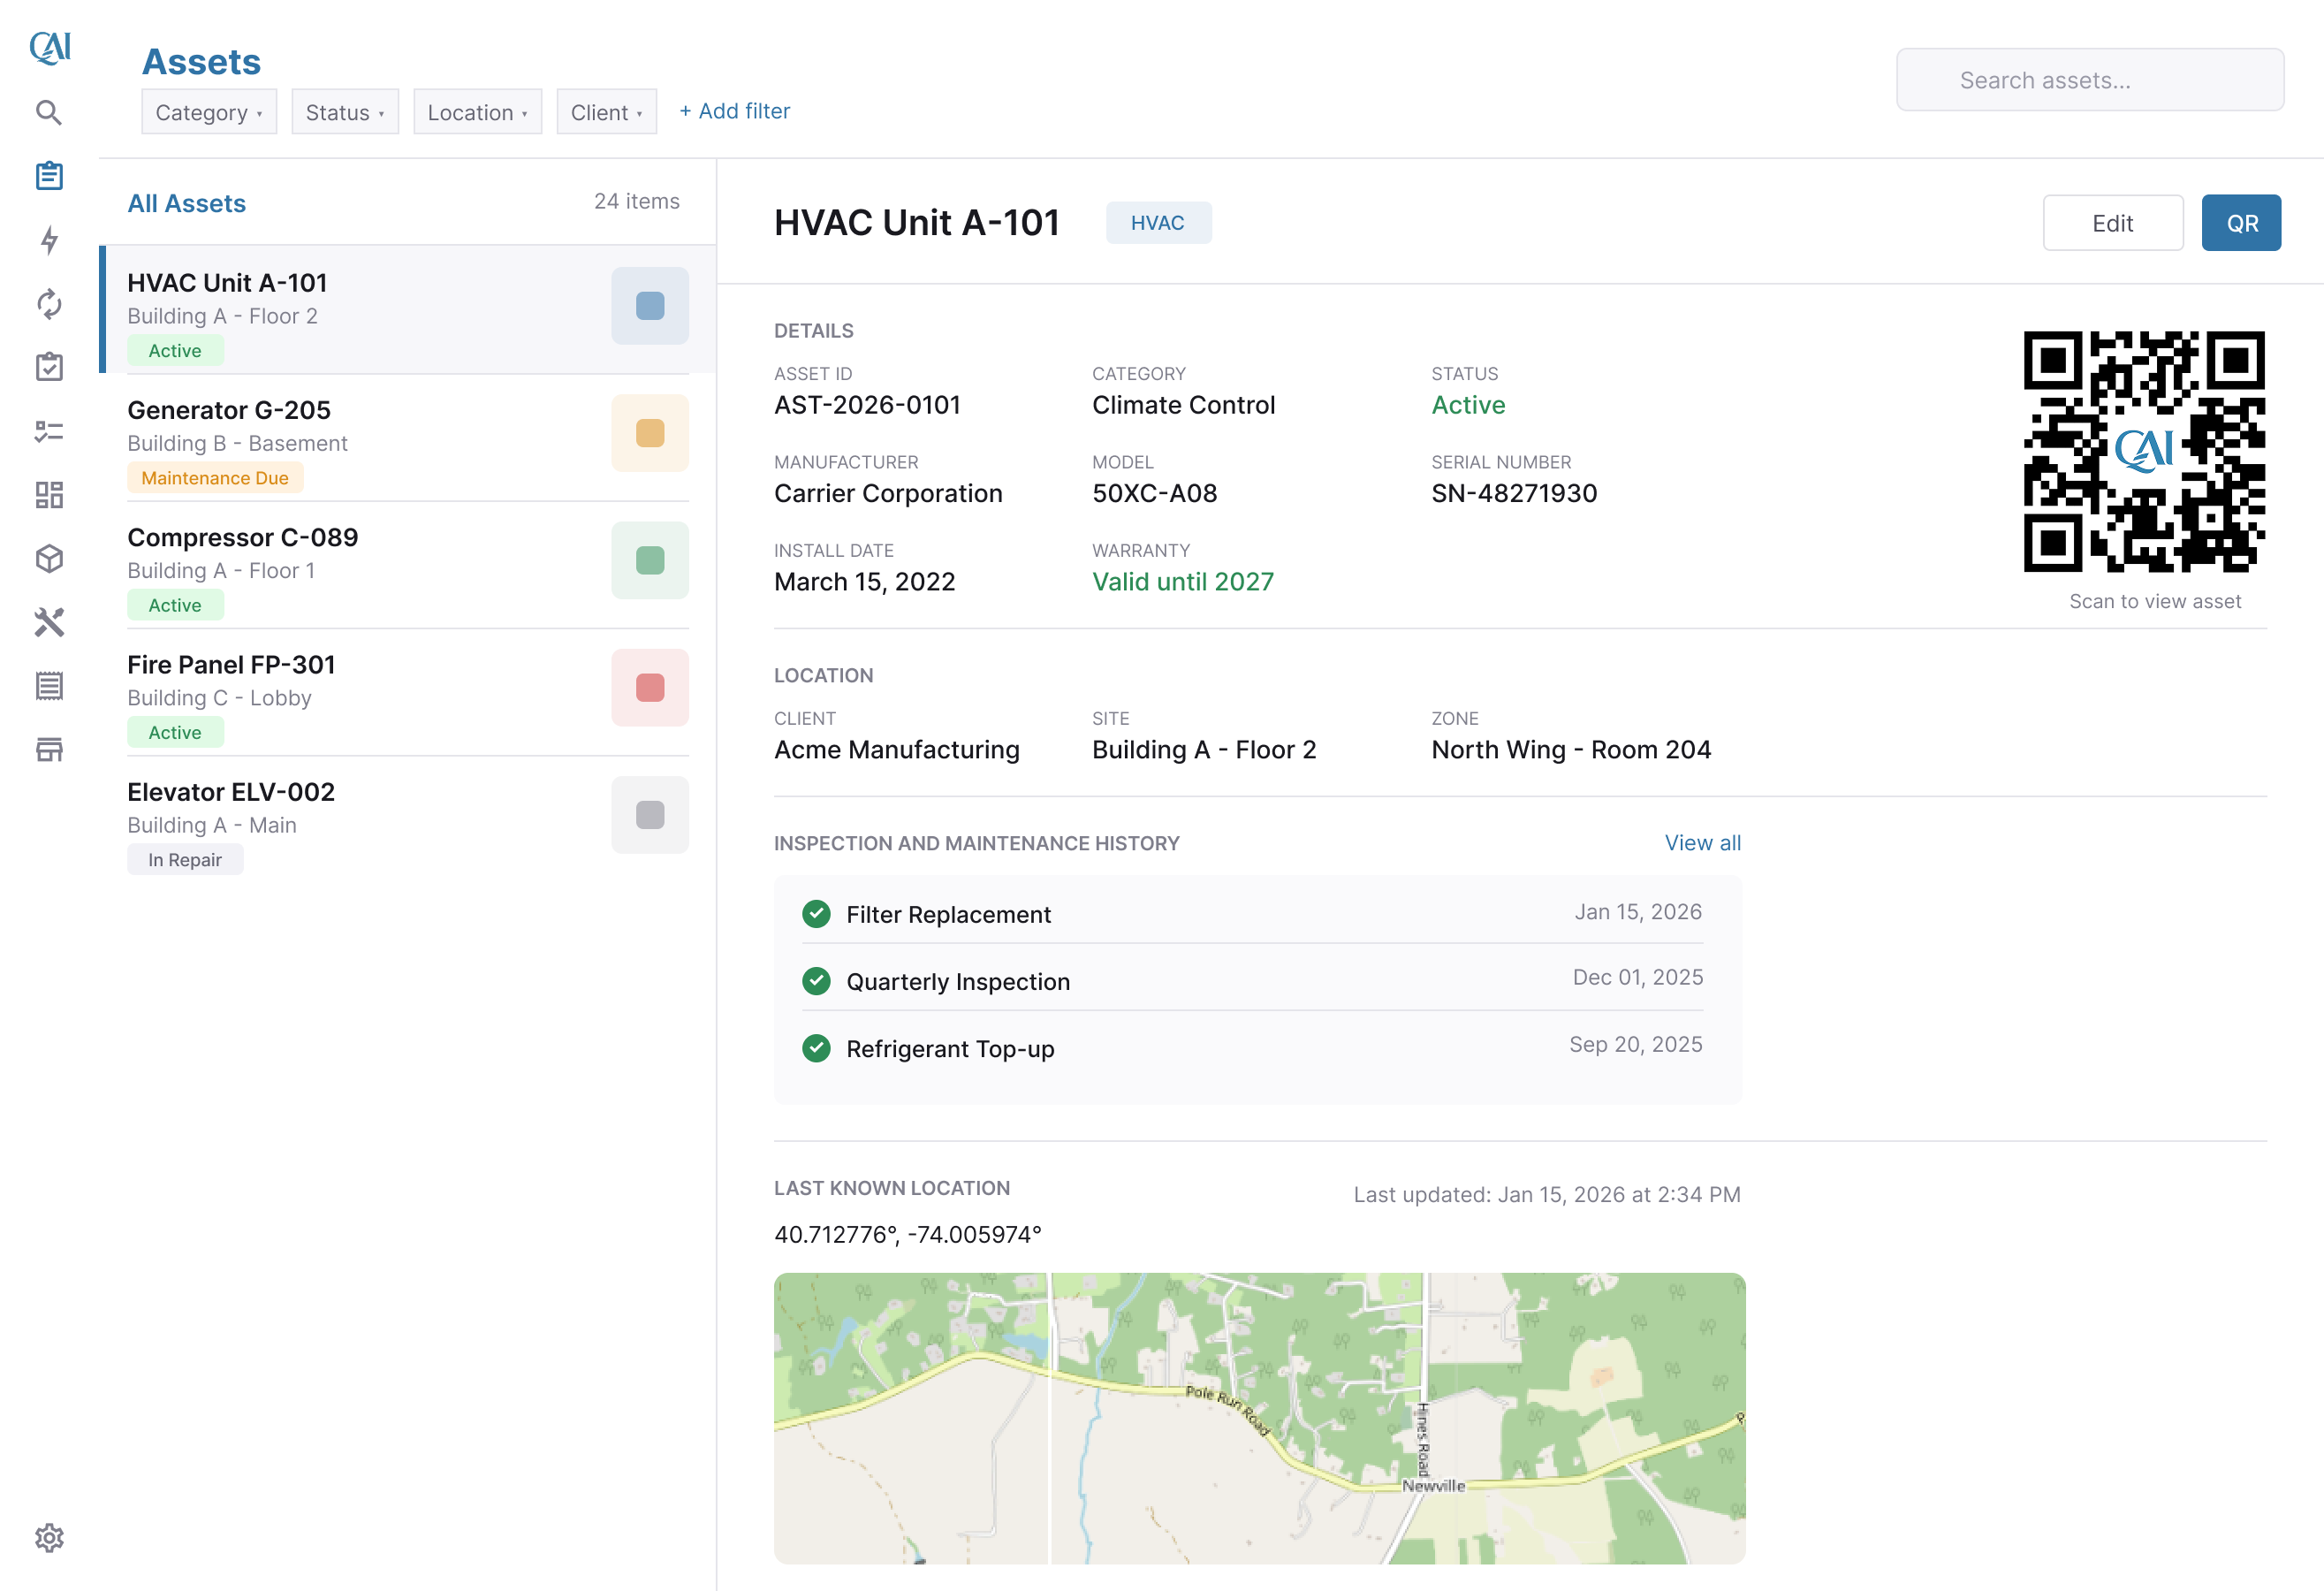The height and width of the screenshot is (1591, 2324).
Task: Open the dashboard grid icon
Action: (48, 494)
